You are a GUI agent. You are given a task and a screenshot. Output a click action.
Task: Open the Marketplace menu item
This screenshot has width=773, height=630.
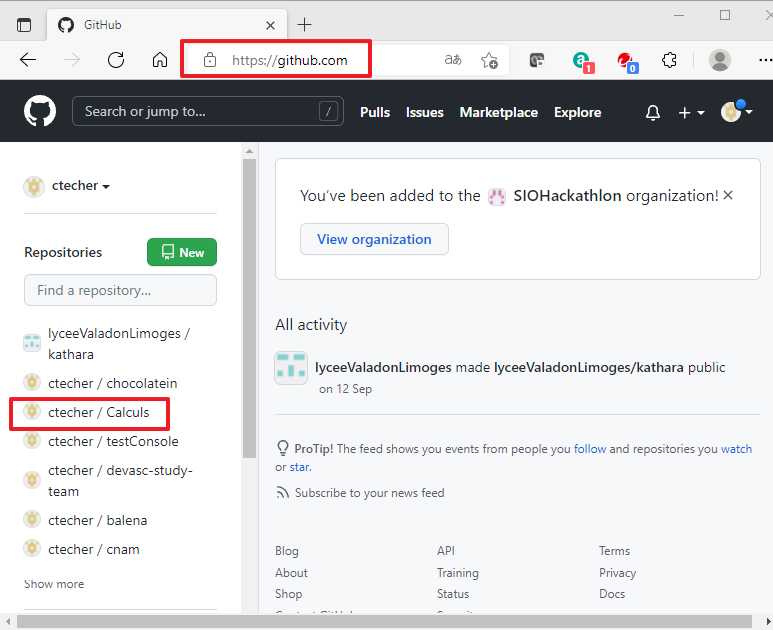pos(498,112)
